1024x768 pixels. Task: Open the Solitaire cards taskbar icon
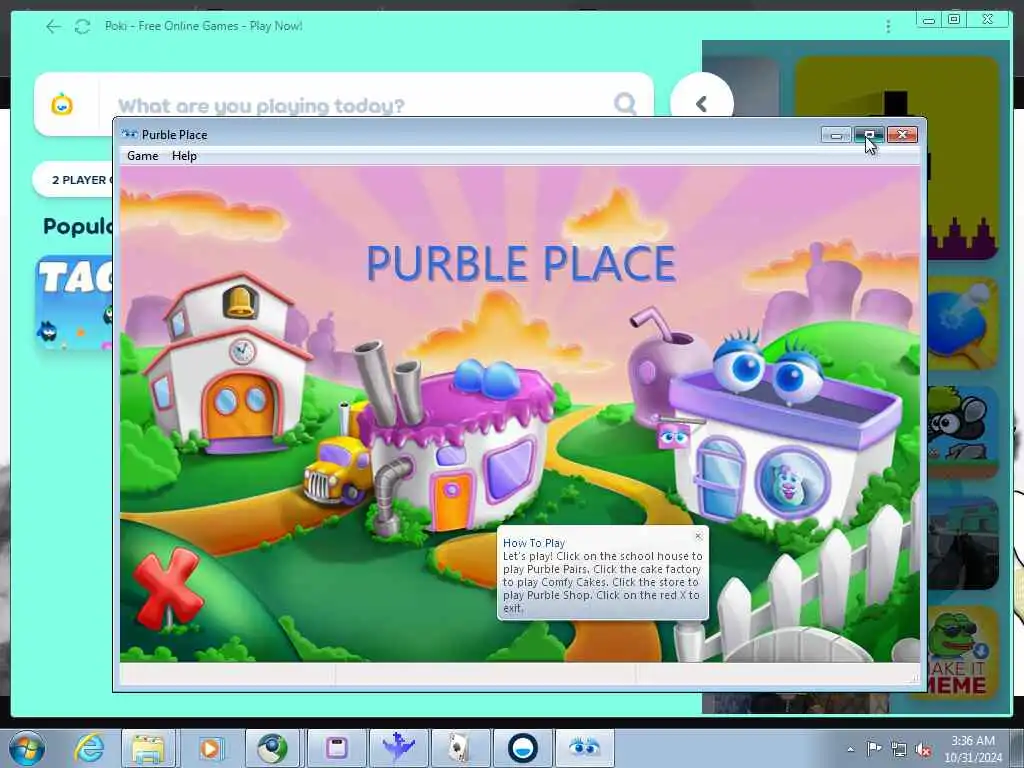point(460,748)
